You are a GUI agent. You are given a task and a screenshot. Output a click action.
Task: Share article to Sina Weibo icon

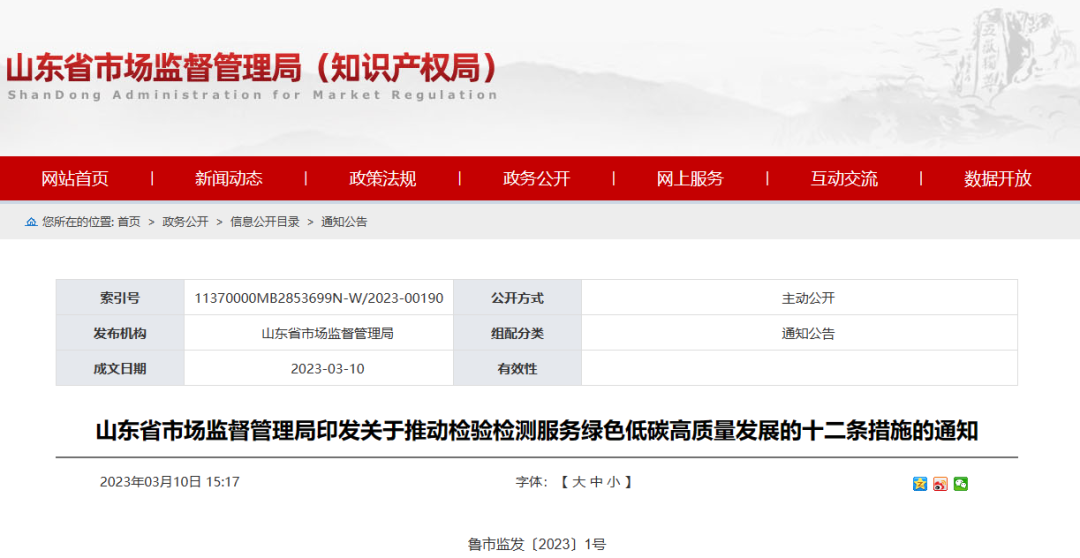click(940, 484)
